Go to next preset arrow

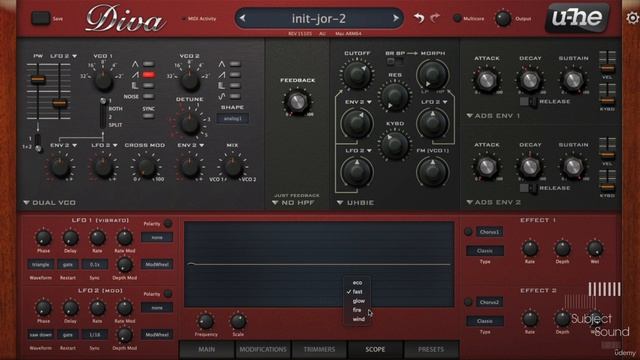[x=396, y=18]
